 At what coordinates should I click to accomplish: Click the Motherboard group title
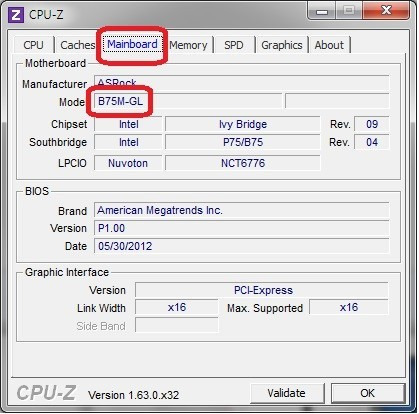pos(55,63)
